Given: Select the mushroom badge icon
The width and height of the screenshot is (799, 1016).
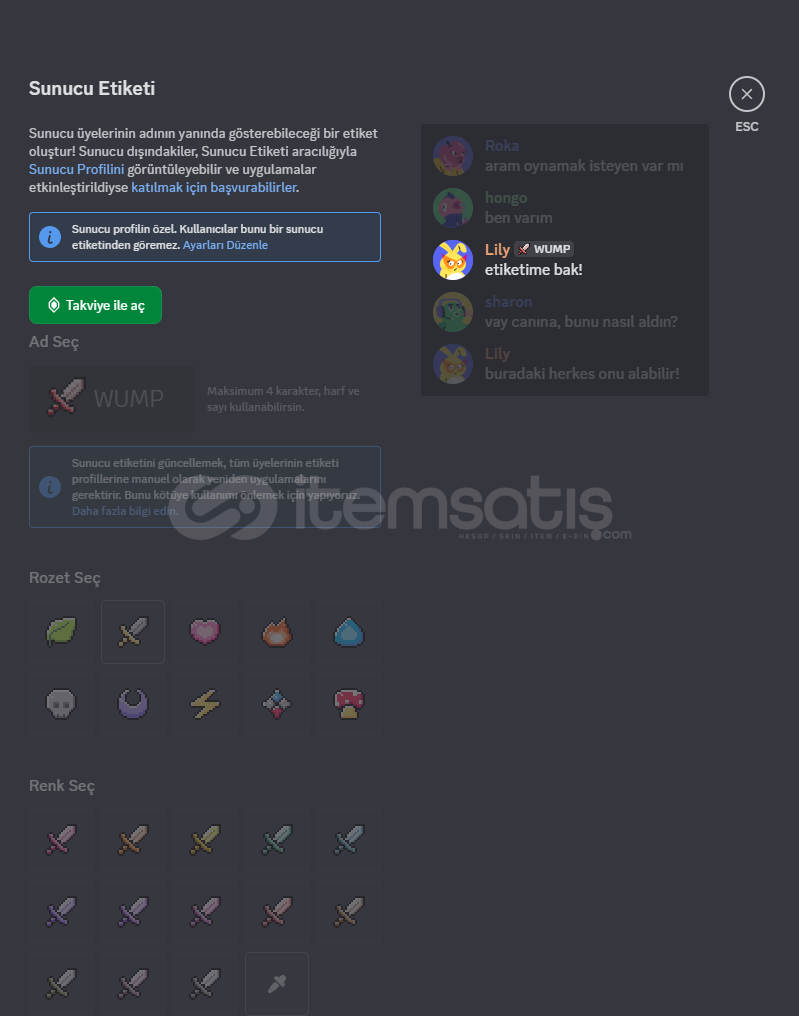Looking at the screenshot, I should pyautogui.click(x=349, y=704).
